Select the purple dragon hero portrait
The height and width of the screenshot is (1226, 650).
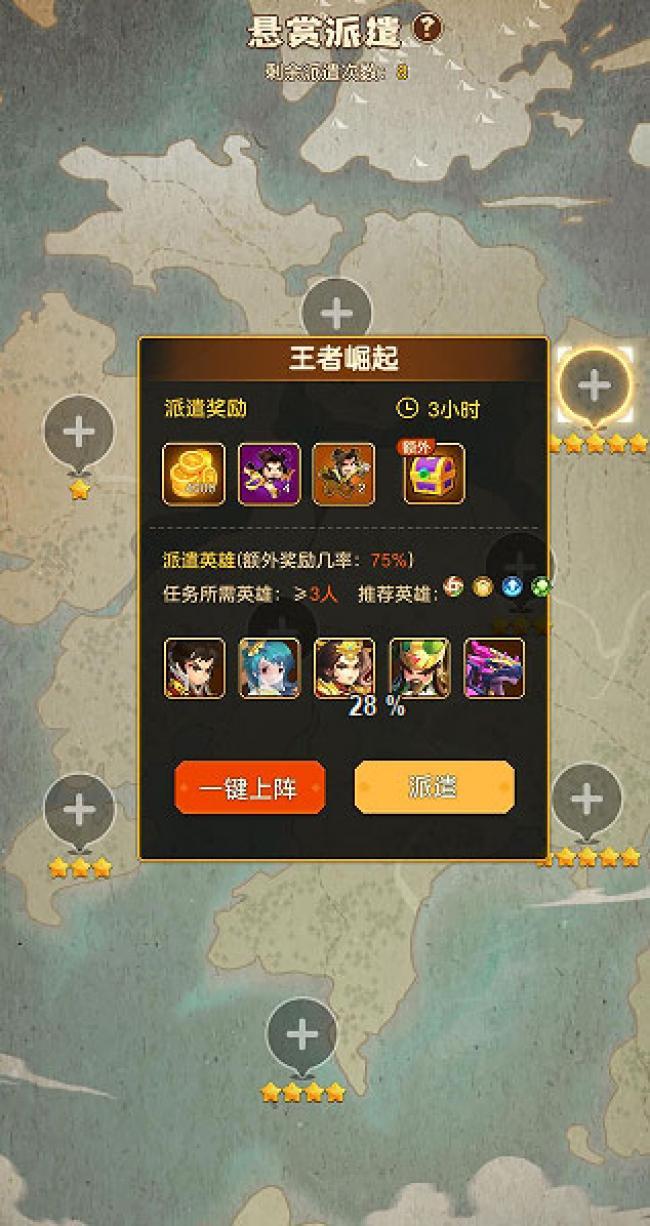tap(494, 668)
